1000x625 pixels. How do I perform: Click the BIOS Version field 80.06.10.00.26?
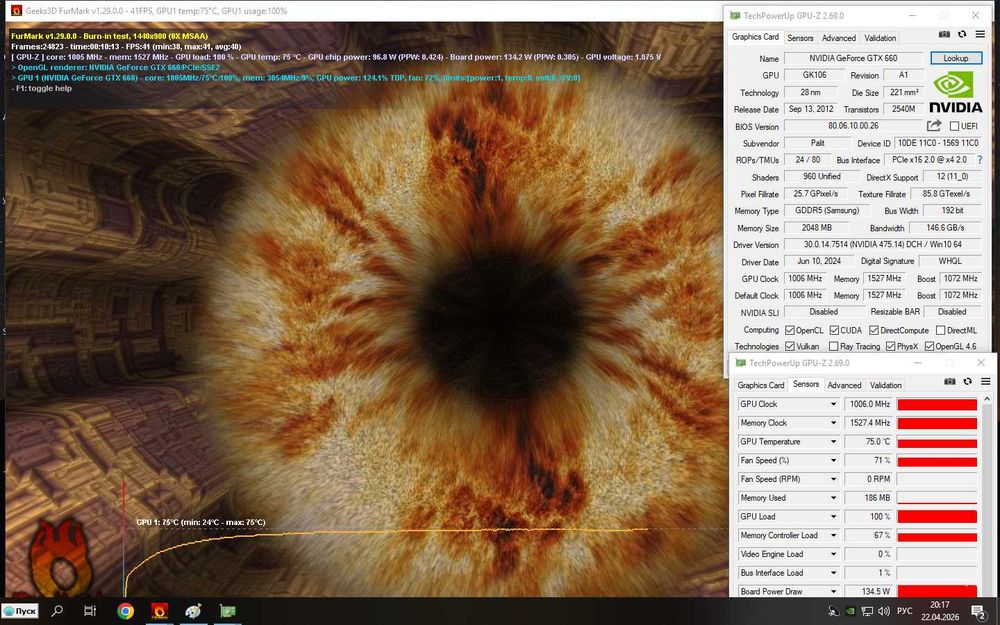[x=853, y=126]
